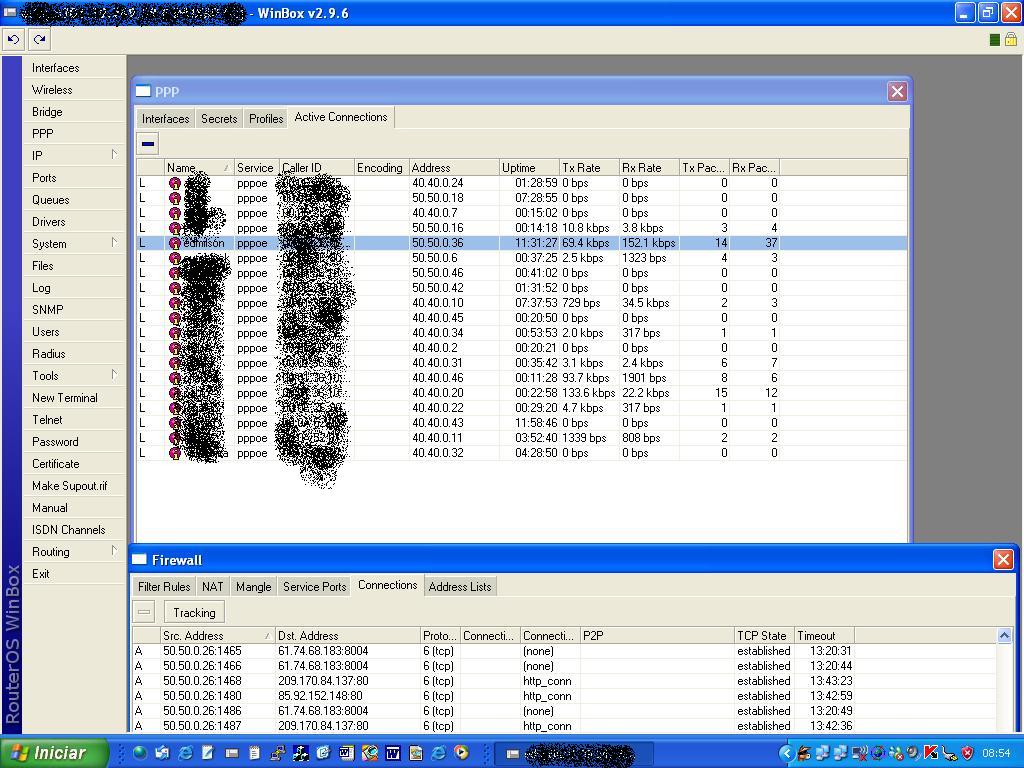Click the Firewall window title icon
The image size is (1024, 768).
point(139,560)
